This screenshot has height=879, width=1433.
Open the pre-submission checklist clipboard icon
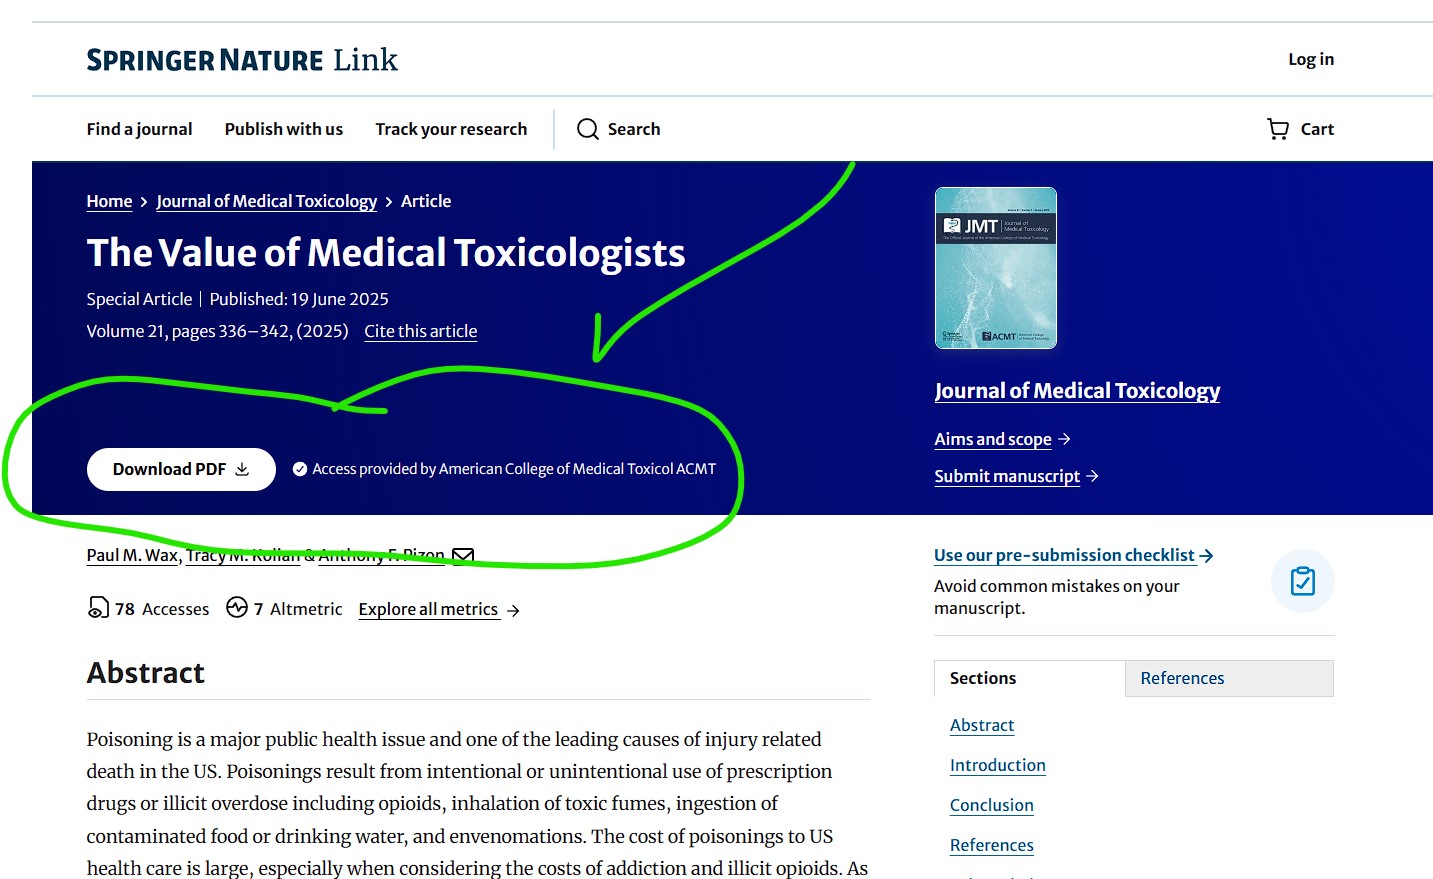1302,581
